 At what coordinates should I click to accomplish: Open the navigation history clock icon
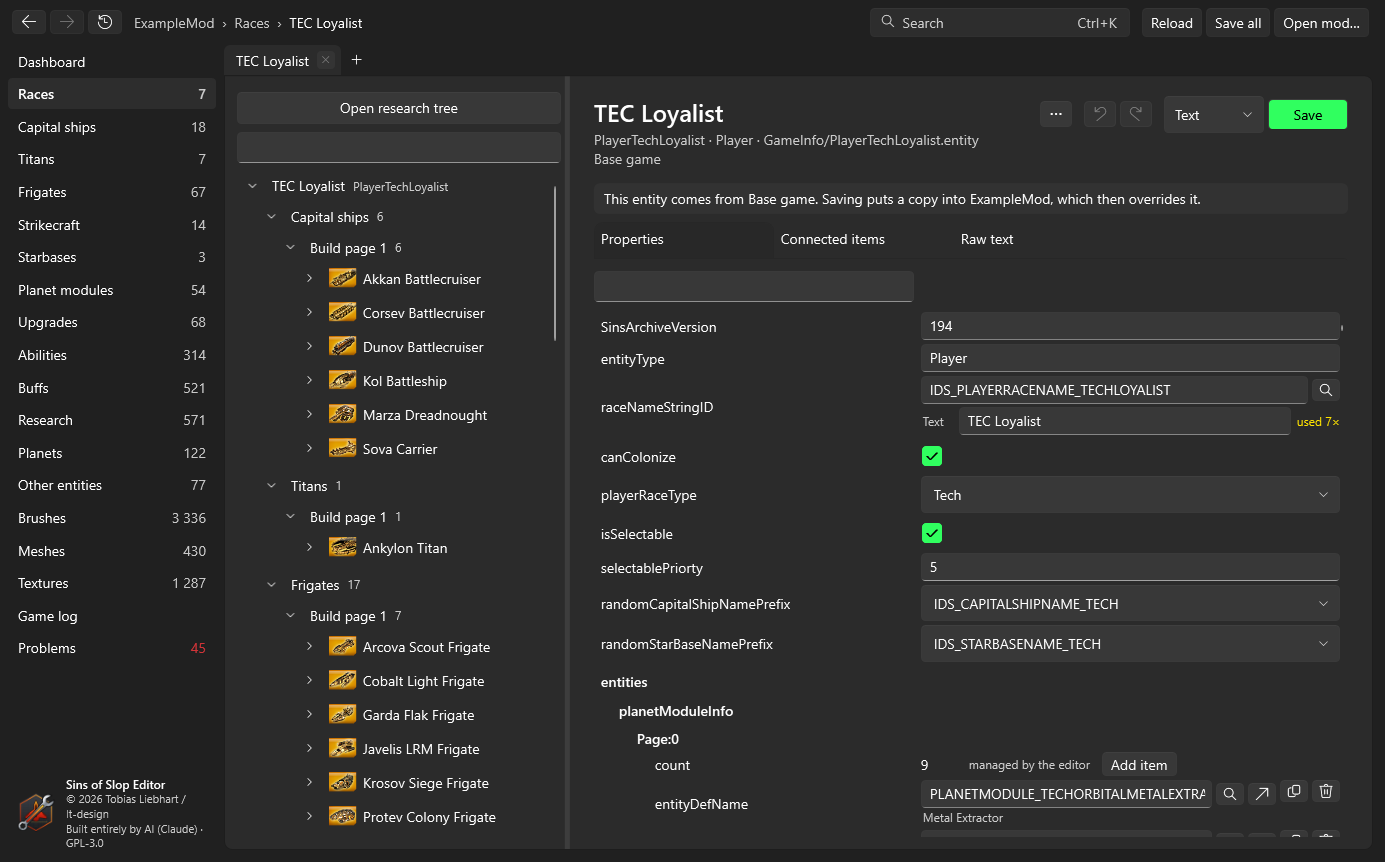(x=105, y=22)
